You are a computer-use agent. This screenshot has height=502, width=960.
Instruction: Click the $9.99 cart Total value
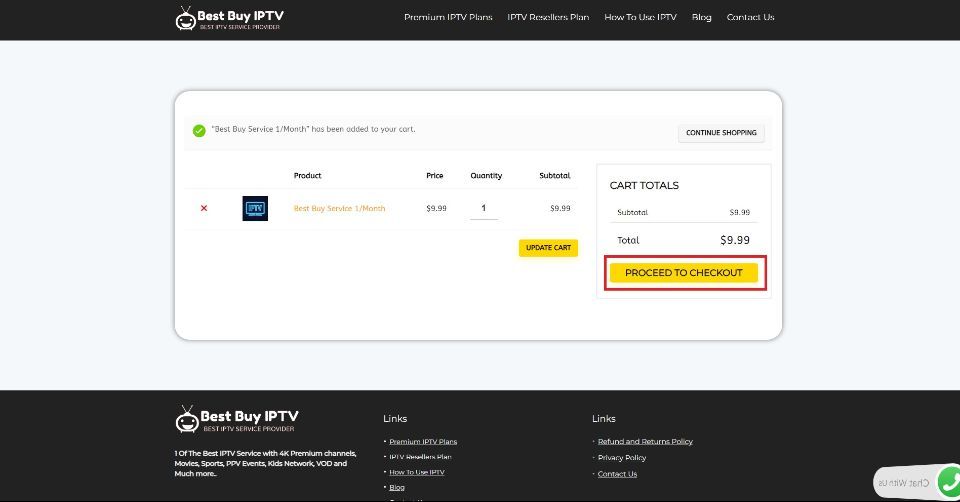pyautogui.click(x=735, y=240)
